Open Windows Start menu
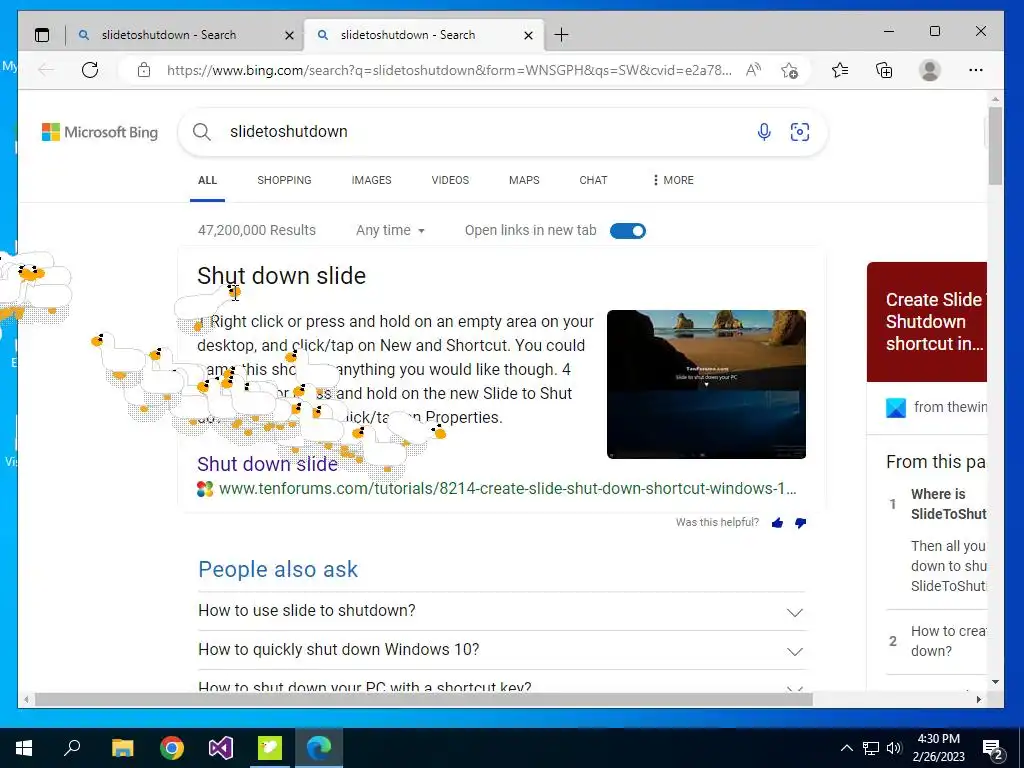 [24, 748]
